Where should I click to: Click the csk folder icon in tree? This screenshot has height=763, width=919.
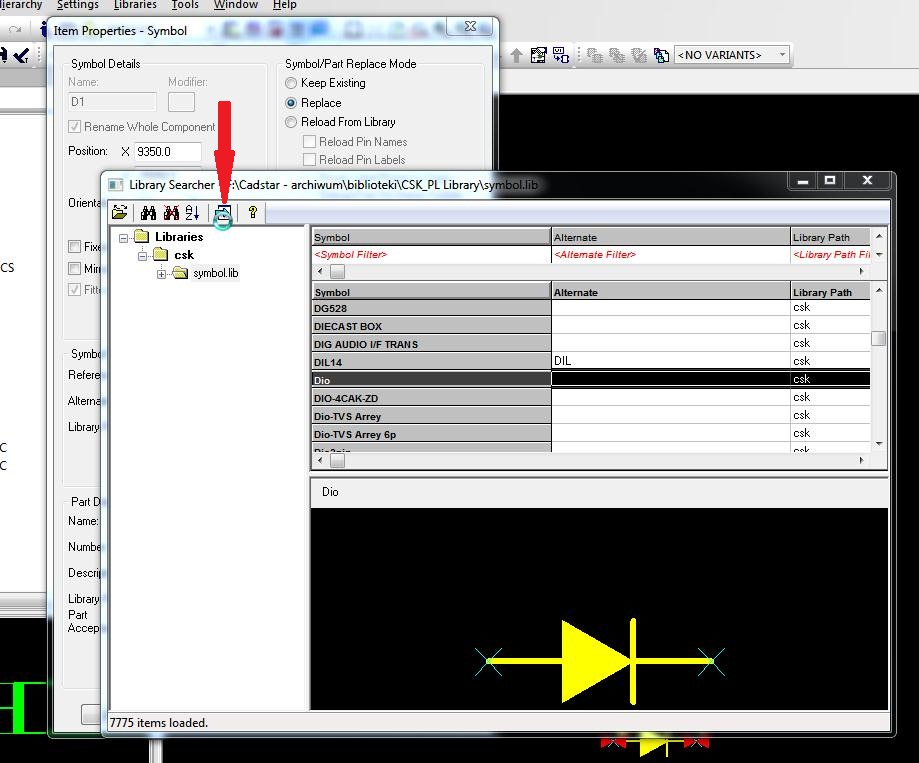tap(161, 254)
